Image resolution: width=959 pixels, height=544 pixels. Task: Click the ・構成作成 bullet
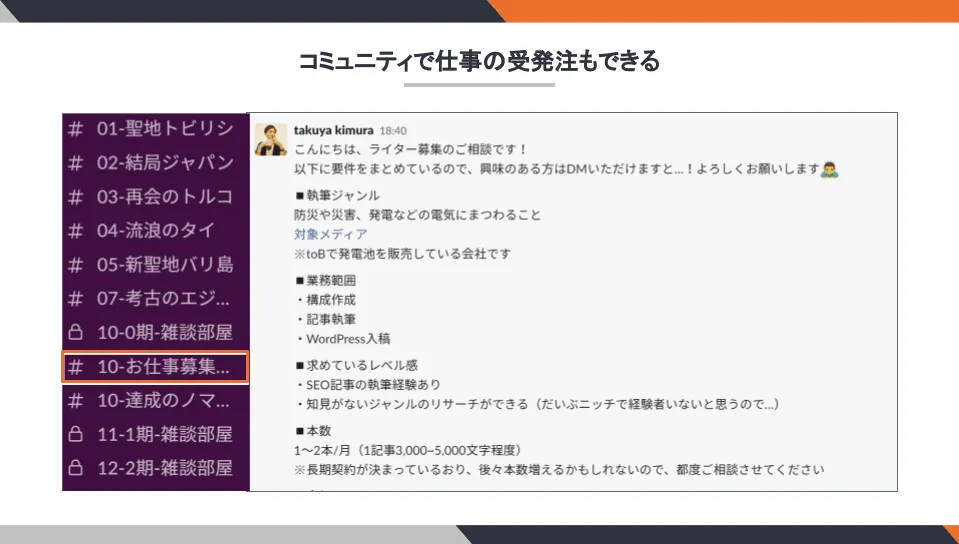click(x=325, y=300)
